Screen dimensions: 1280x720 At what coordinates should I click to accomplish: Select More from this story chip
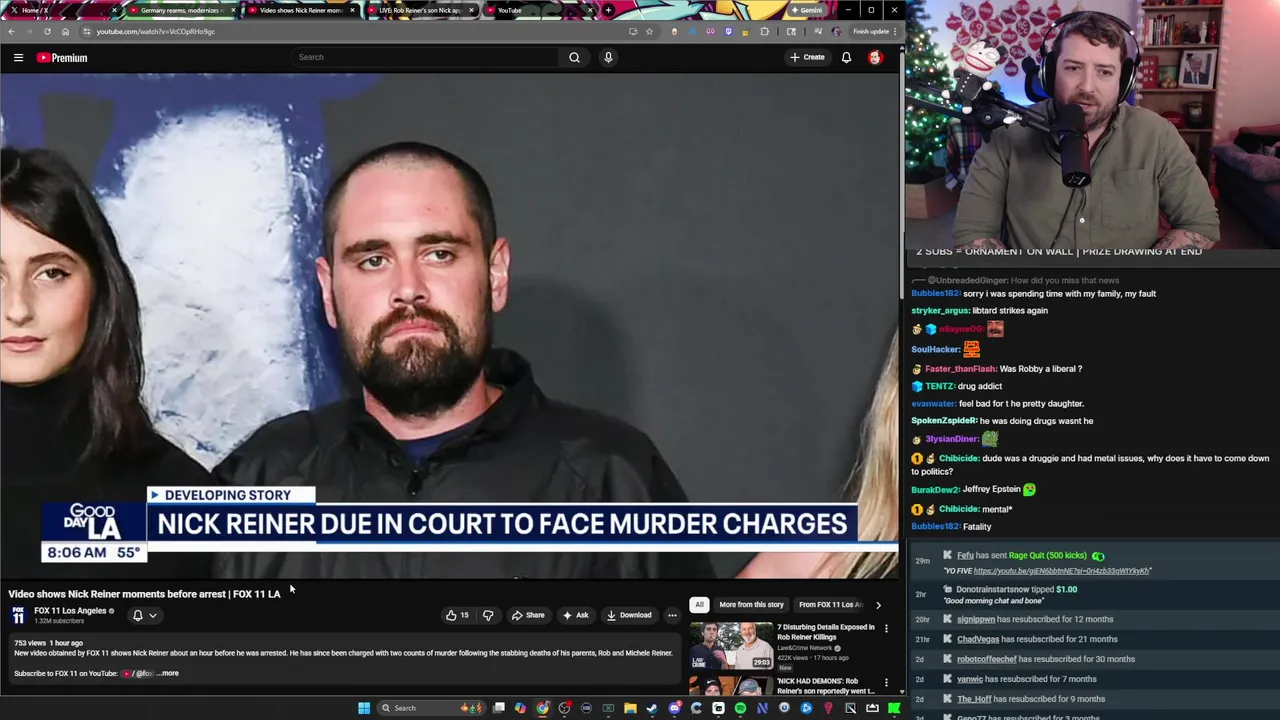751,604
